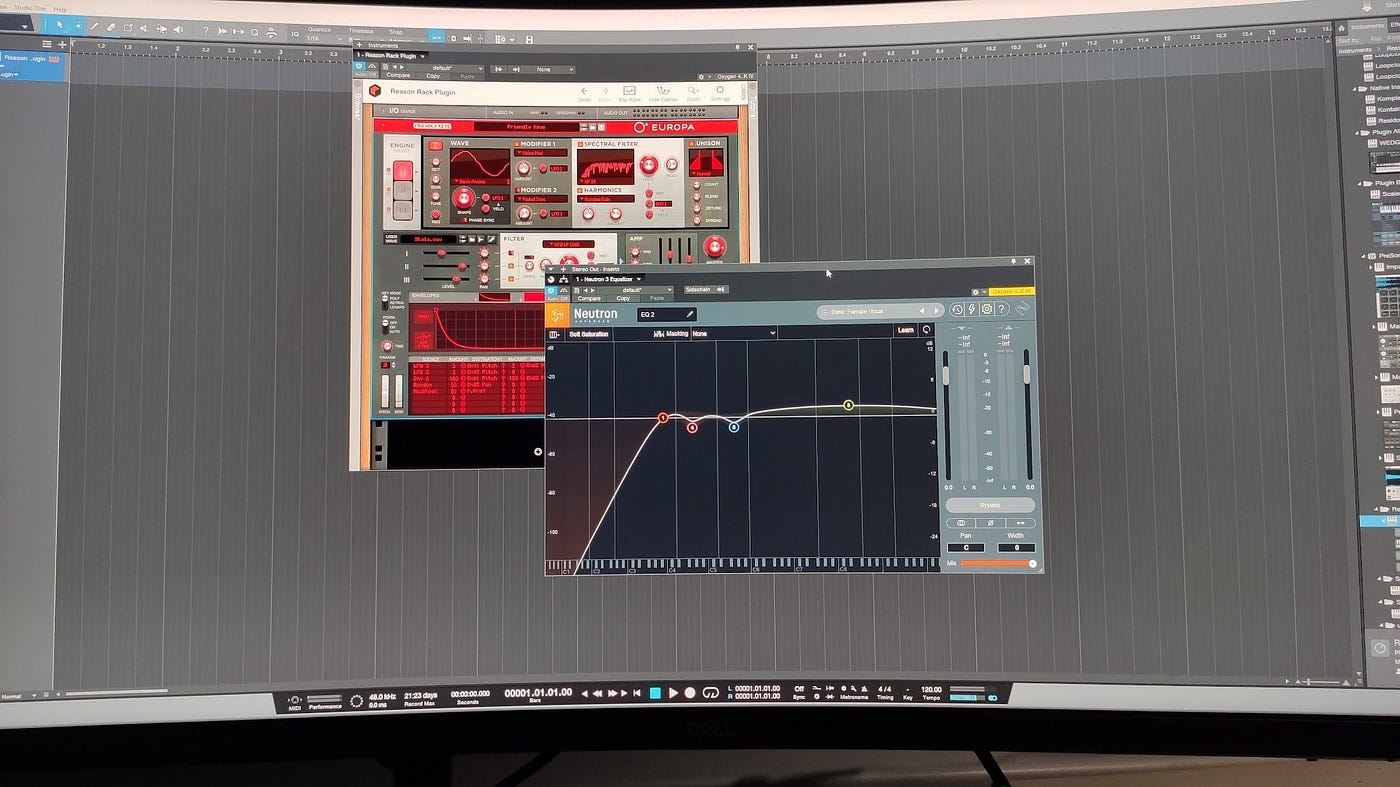Open Neutron default preset dropdown
The width and height of the screenshot is (1400, 787).
[636, 290]
